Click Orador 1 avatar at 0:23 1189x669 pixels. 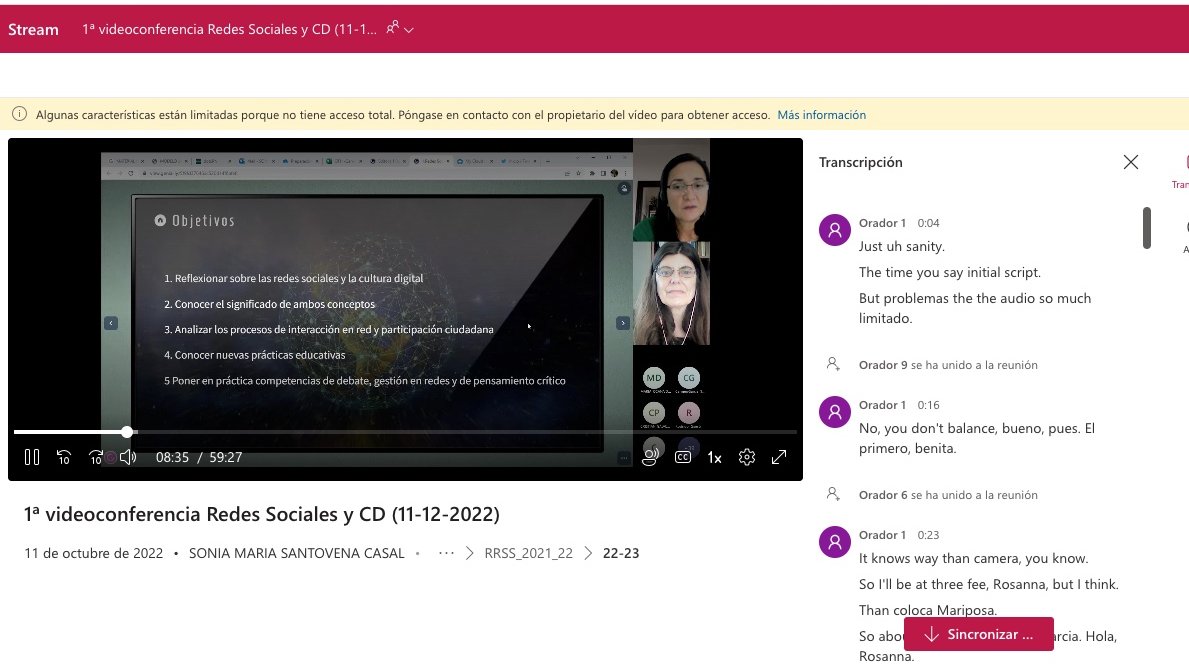835,542
